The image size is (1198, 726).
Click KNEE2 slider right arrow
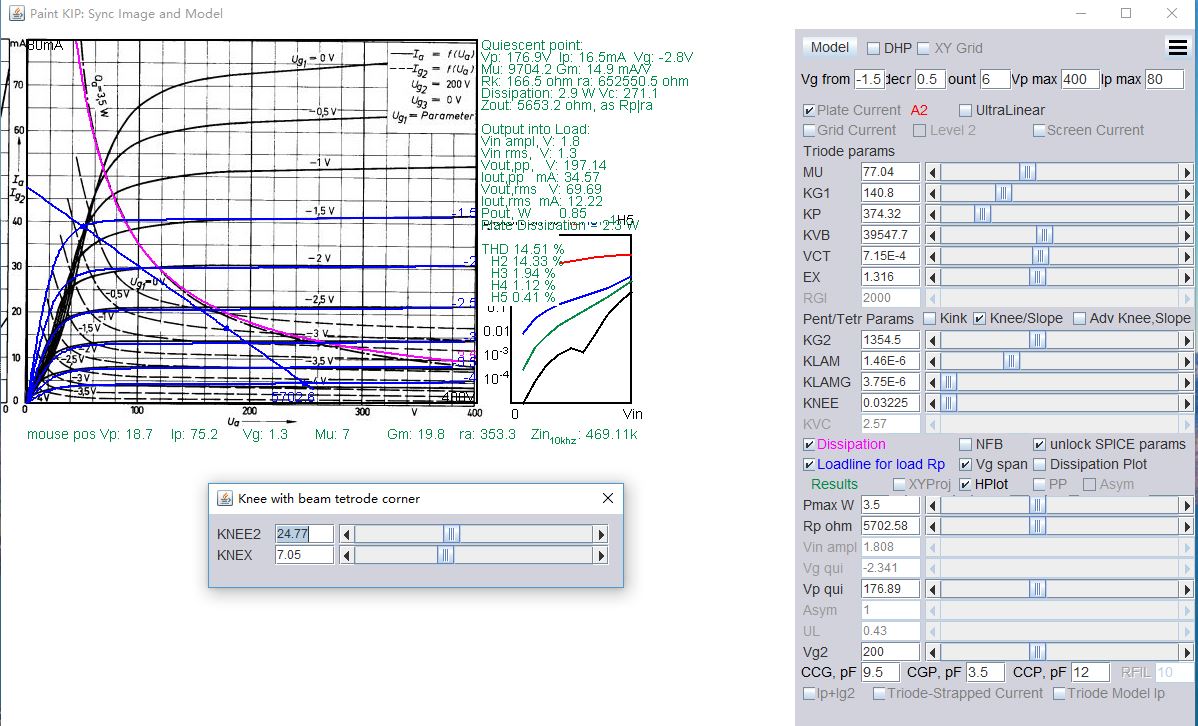tap(601, 534)
